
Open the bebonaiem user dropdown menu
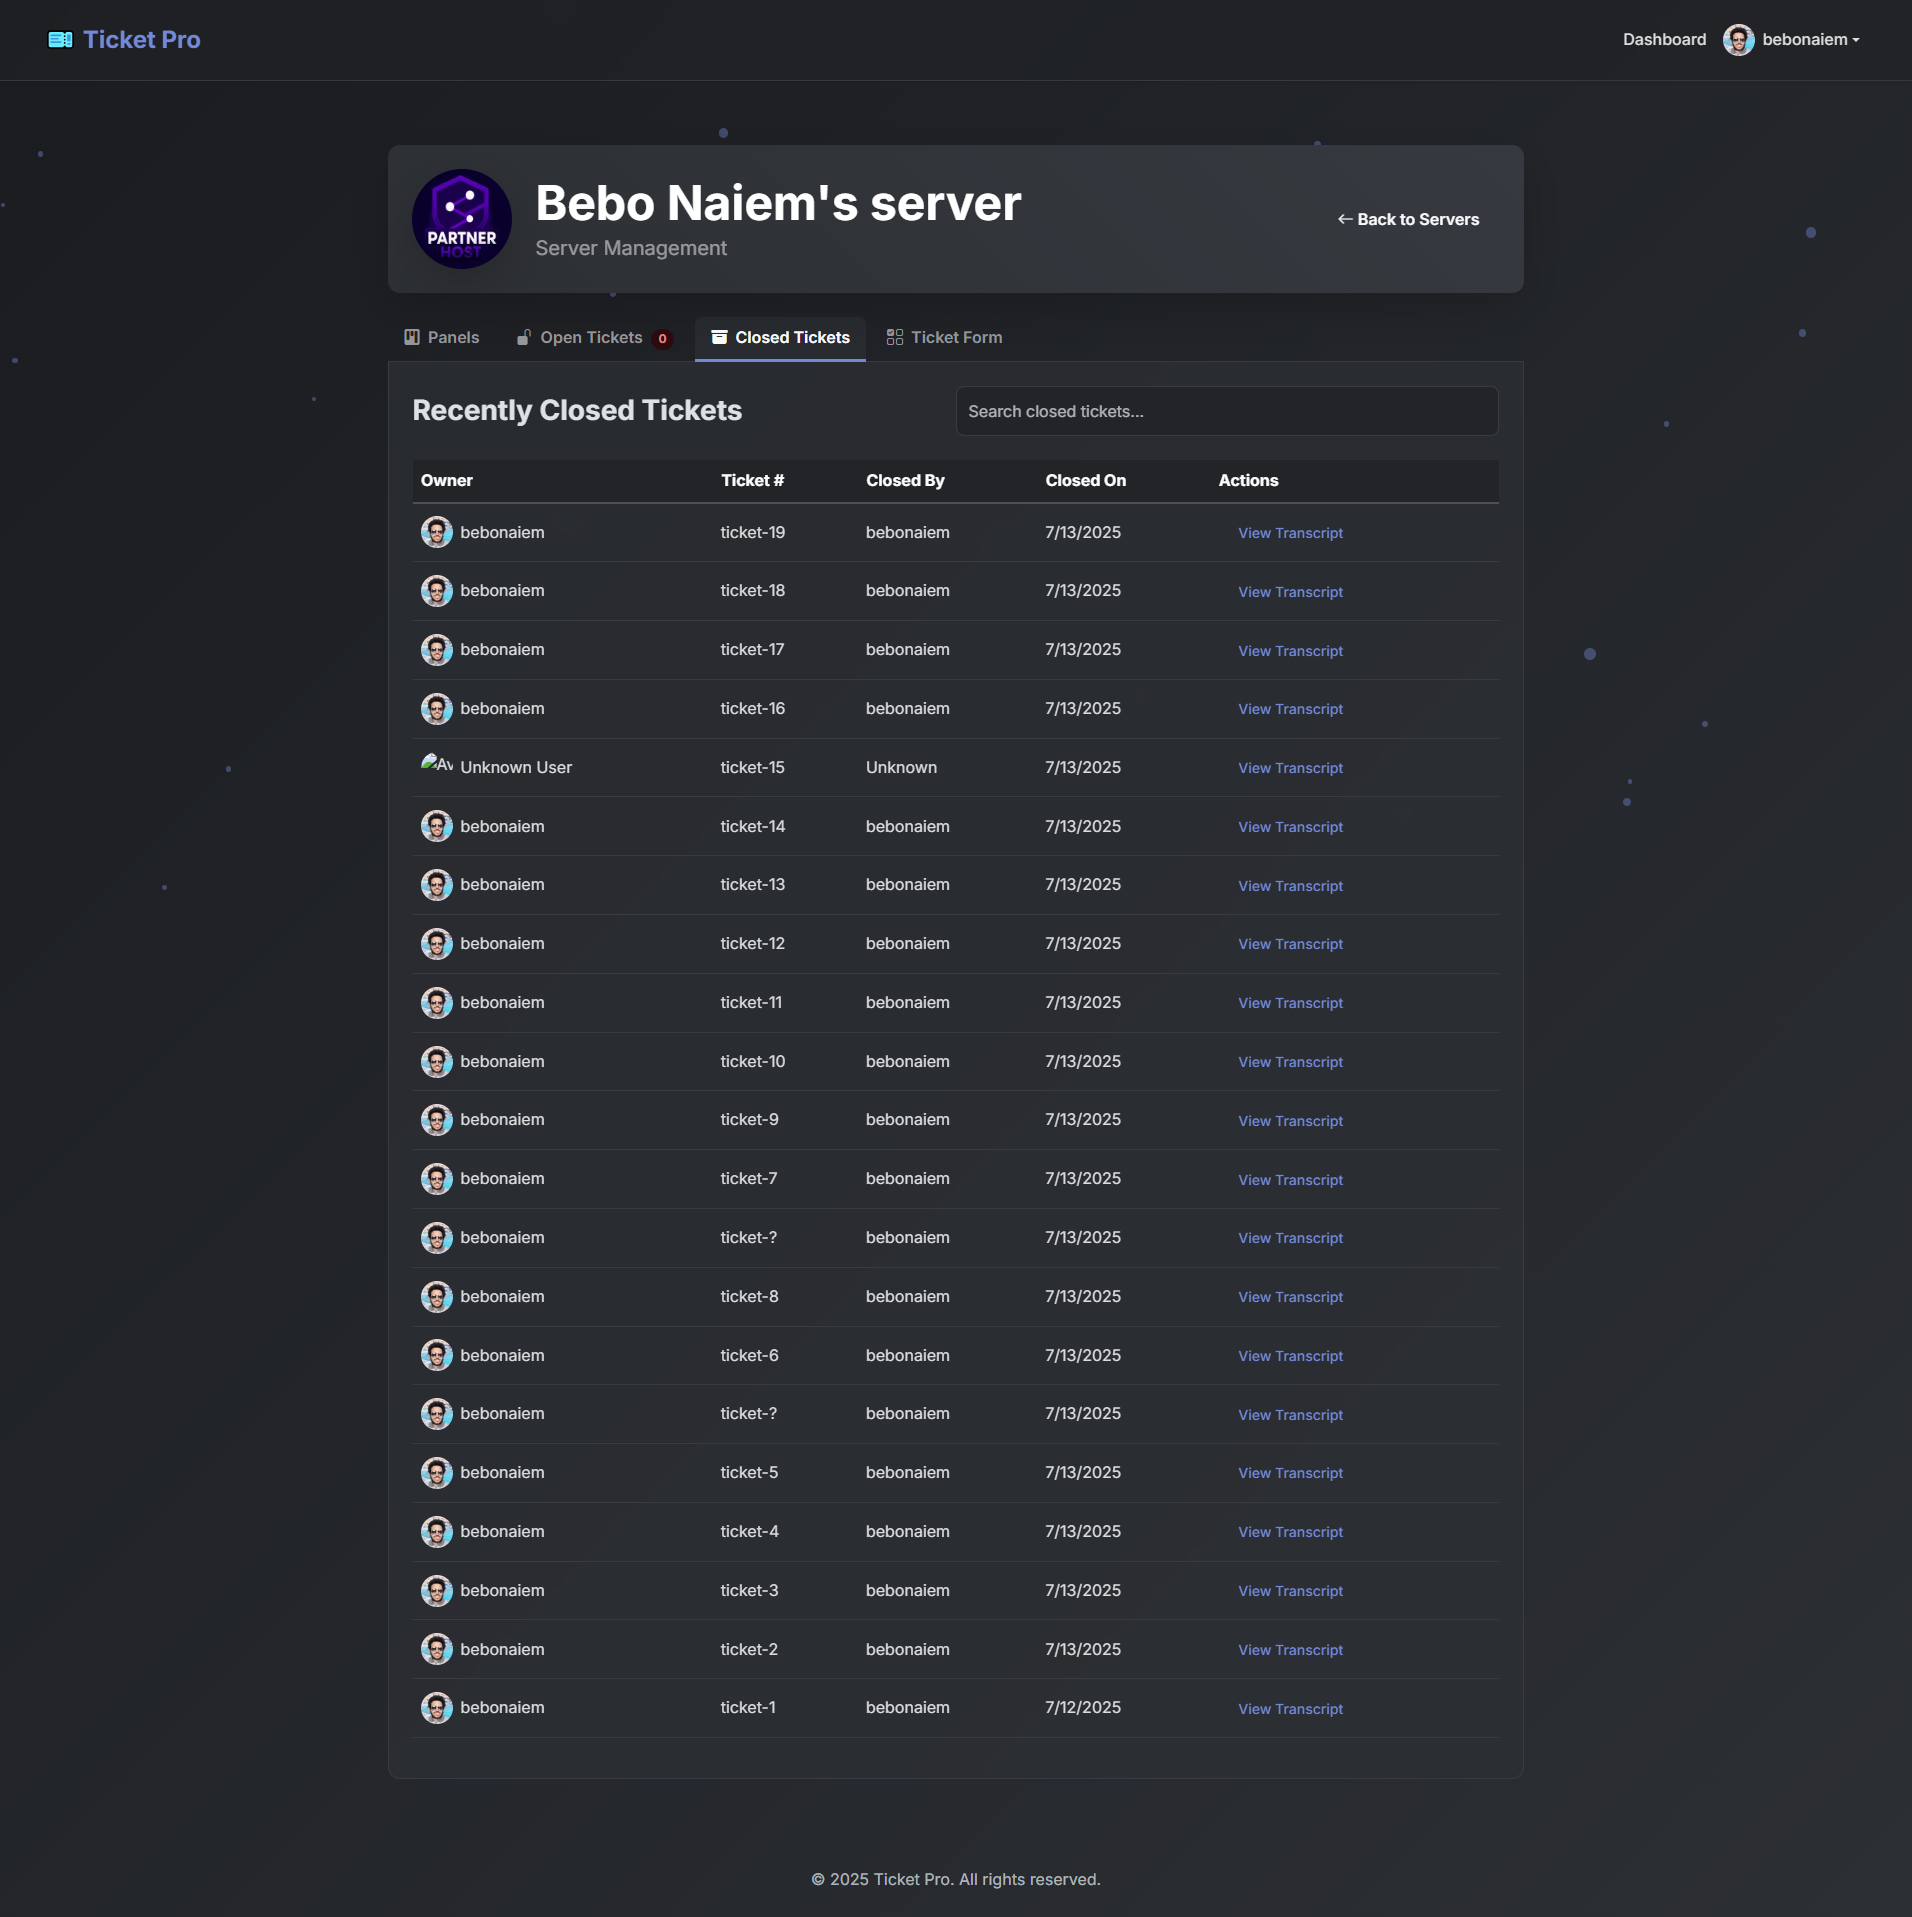(1809, 40)
